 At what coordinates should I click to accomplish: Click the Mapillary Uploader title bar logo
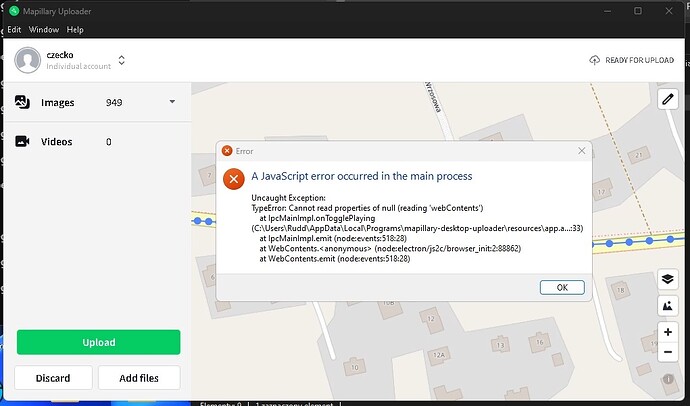pyautogui.click(x=14, y=11)
